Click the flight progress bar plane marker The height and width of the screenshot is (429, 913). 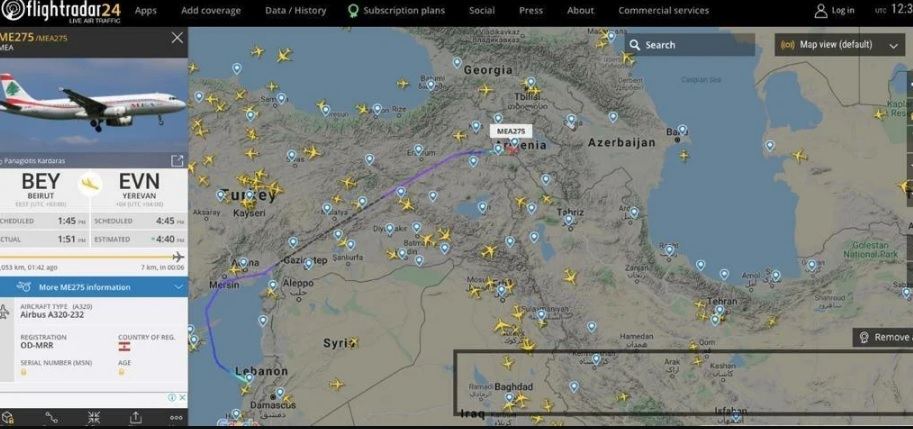coord(179,257)
